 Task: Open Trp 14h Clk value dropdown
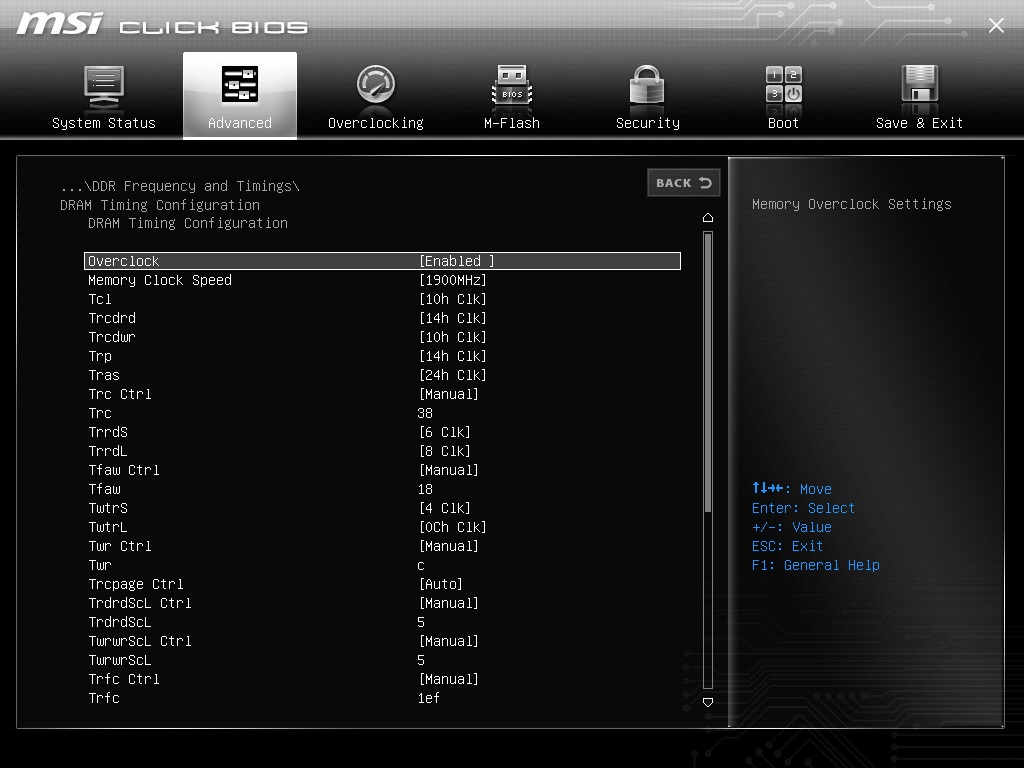click(453, 356)
